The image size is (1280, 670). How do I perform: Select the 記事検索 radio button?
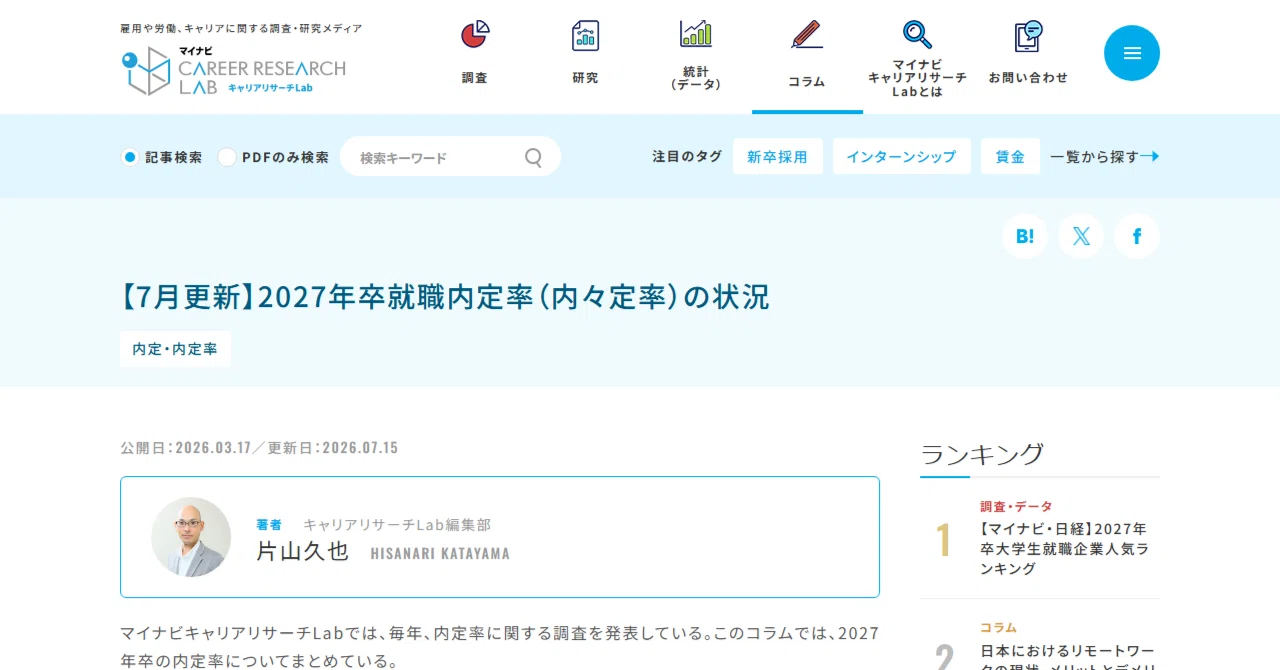(x=129, y=157)
